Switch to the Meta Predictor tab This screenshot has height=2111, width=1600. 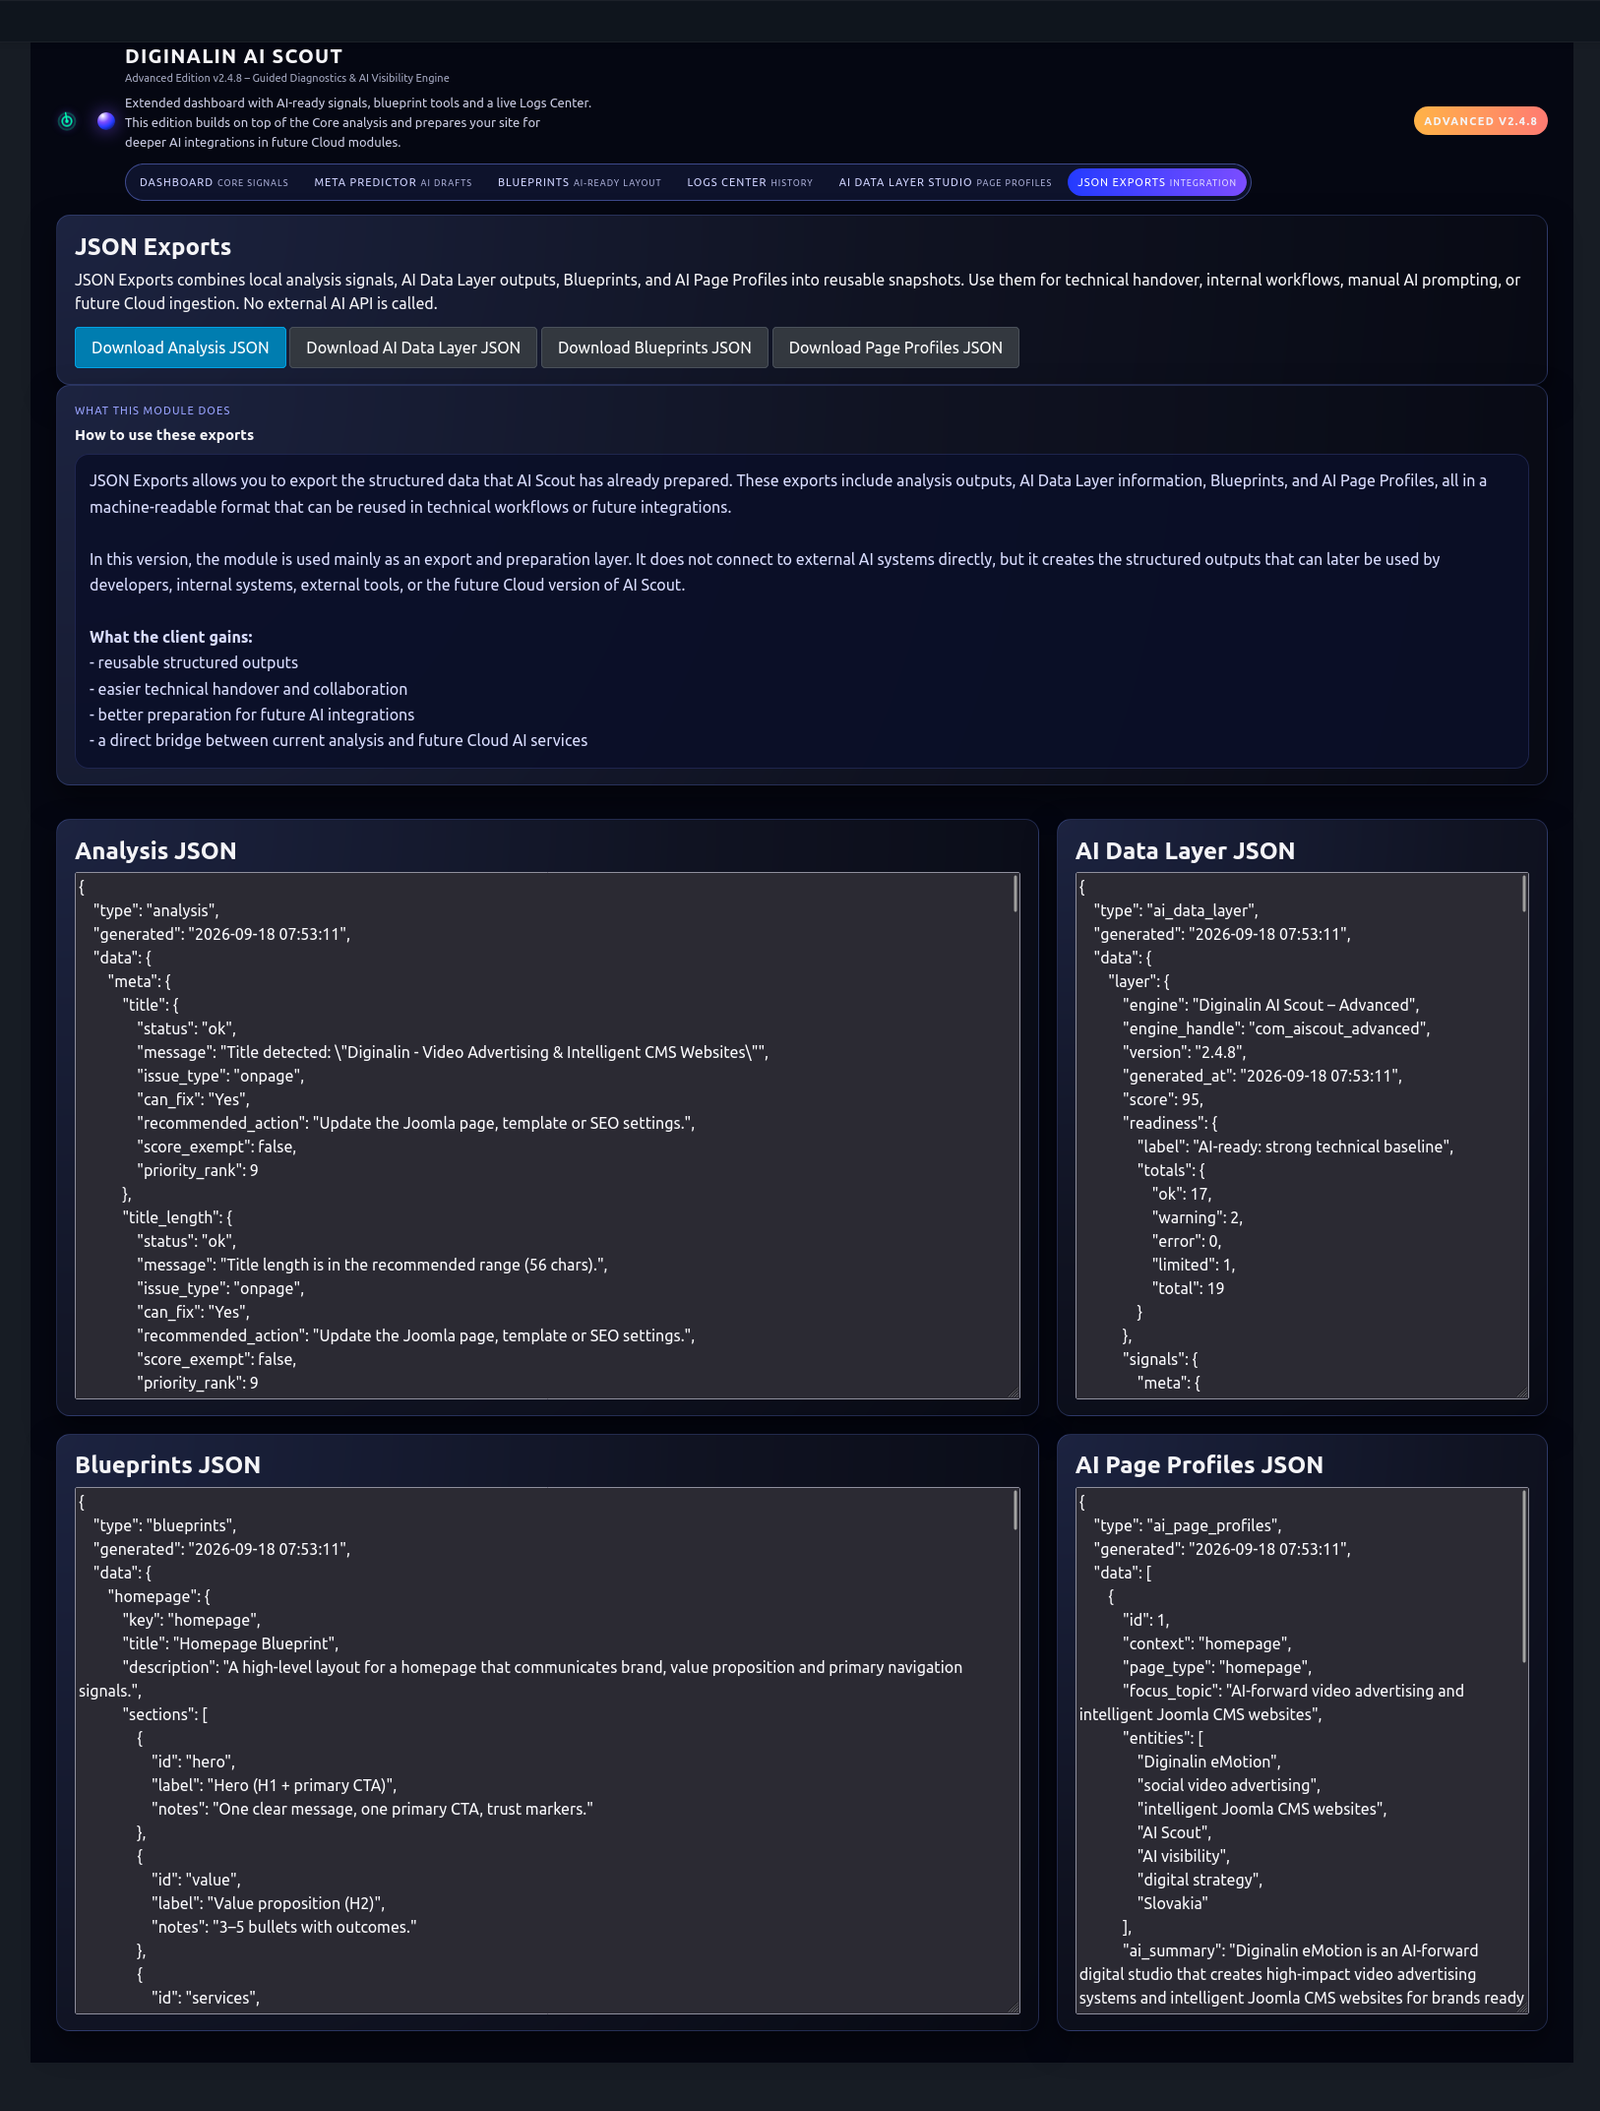(393, 182)
